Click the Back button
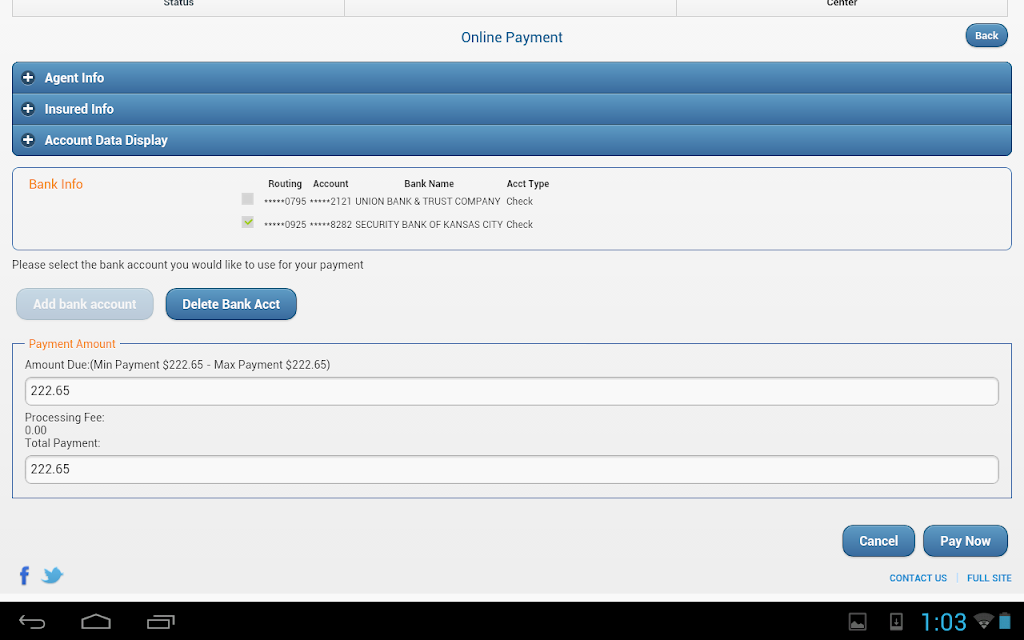 986,35
